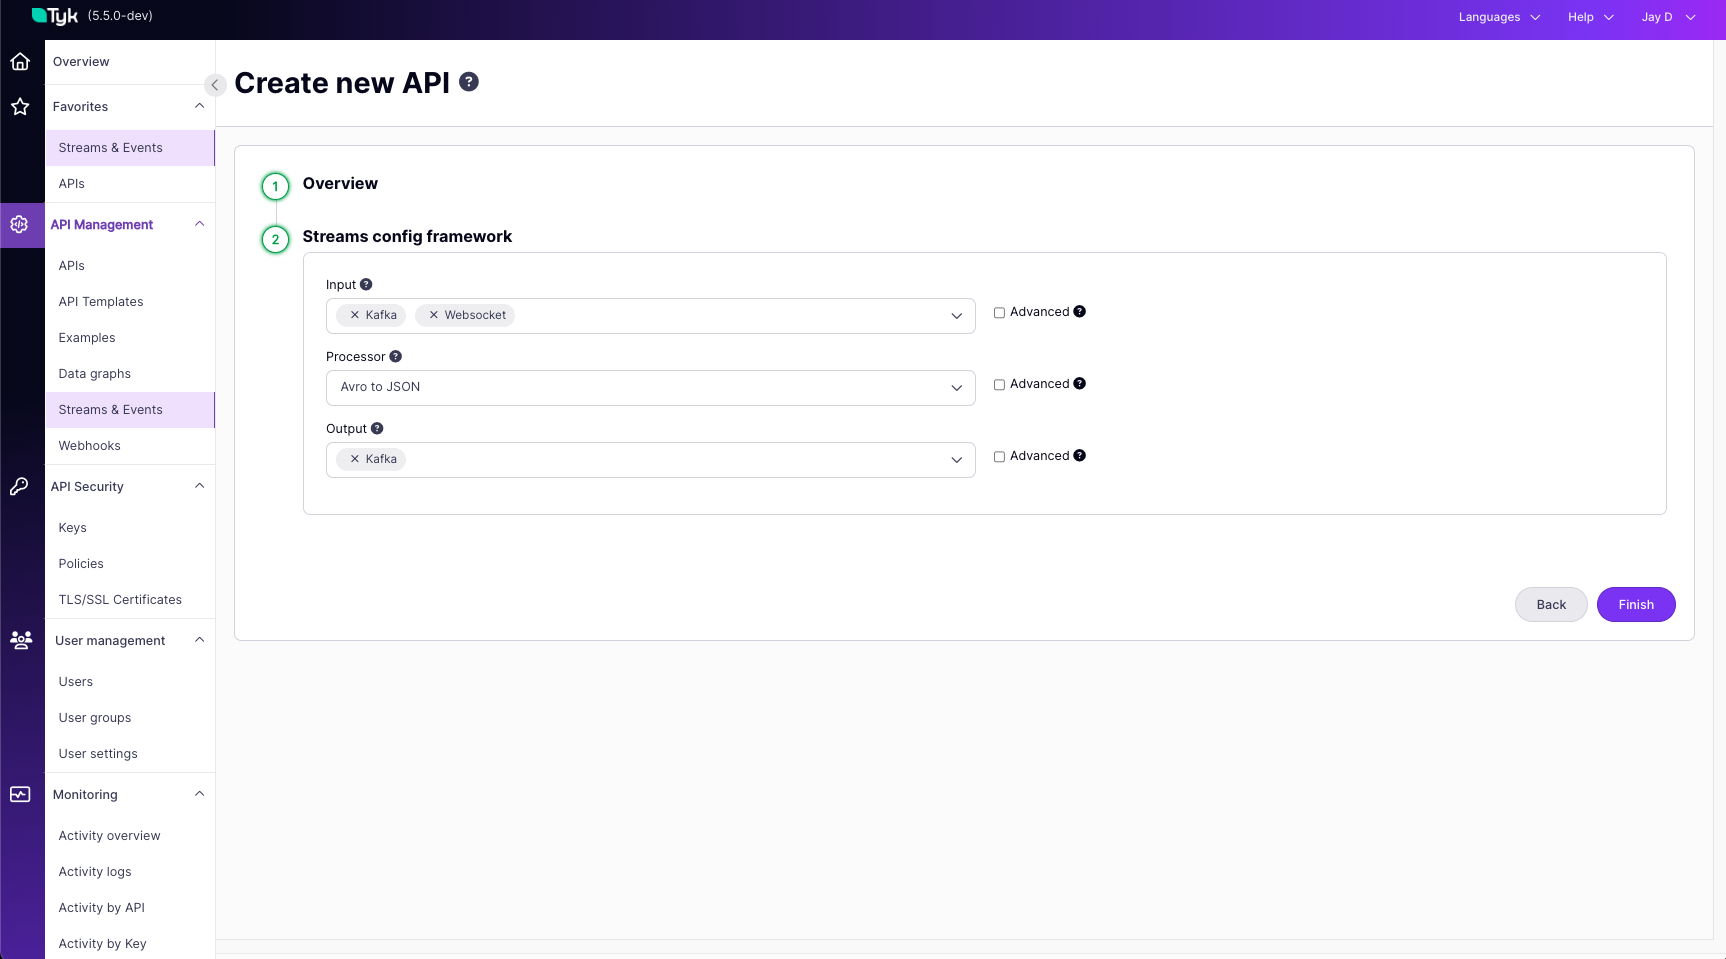
Task: Click the Finish button
Action: [x=1635, y=605]
